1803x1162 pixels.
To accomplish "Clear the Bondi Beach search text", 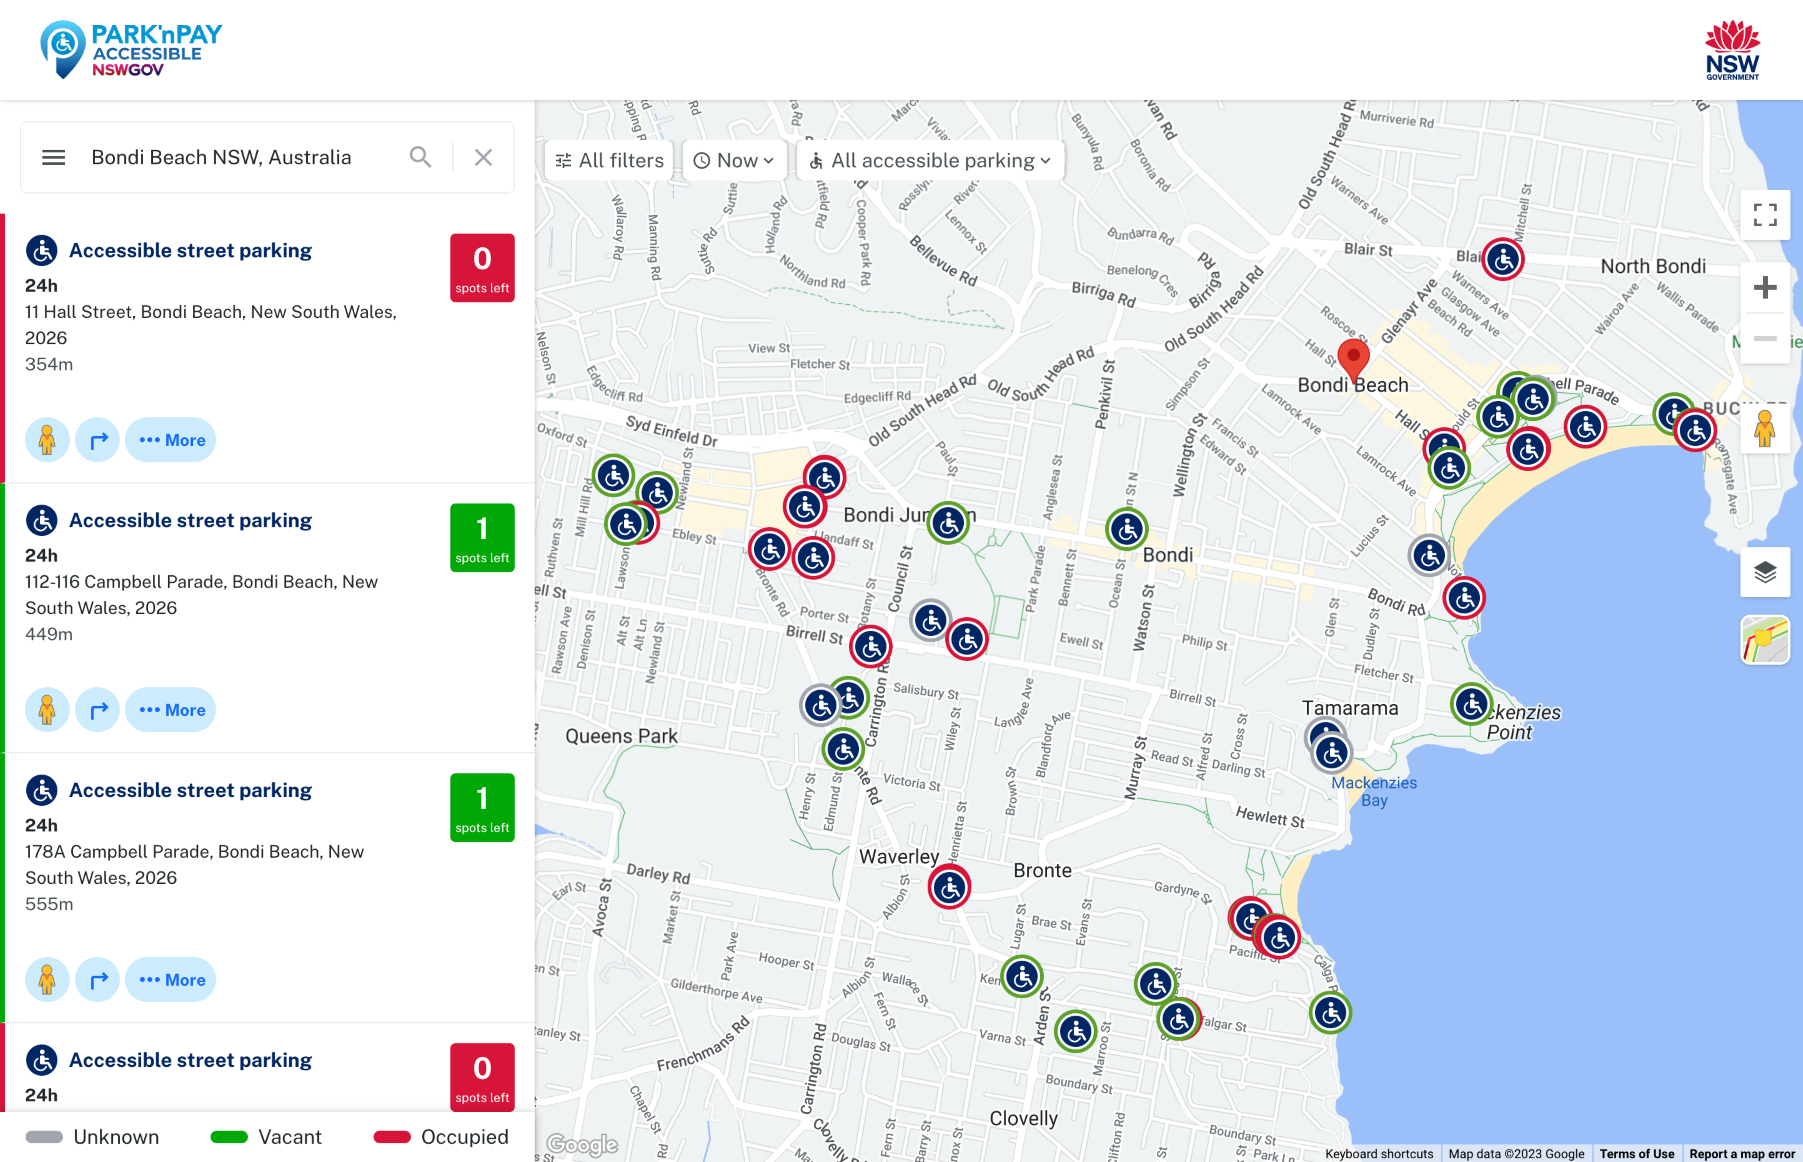I will point(483,158).
